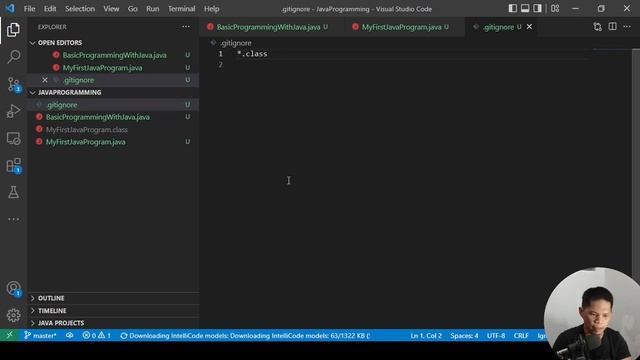640x360 pixels.
Task: Toggle the primary side bar layout
Action: (x=513, y=8)
